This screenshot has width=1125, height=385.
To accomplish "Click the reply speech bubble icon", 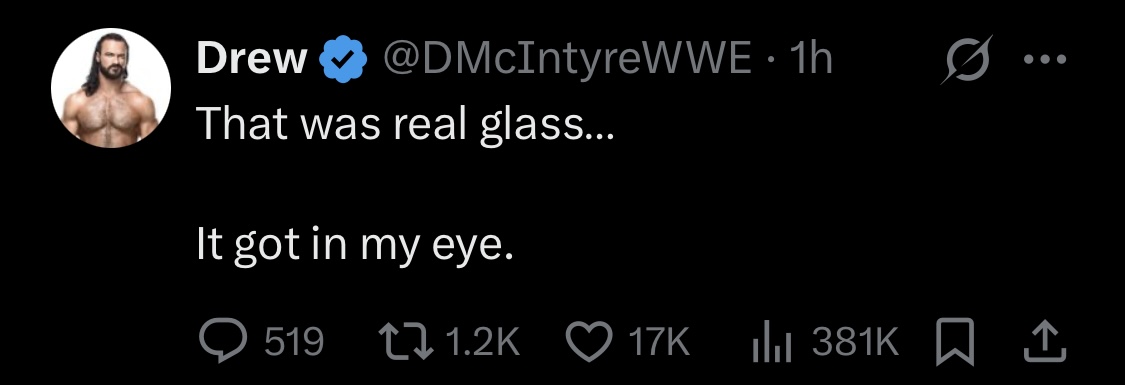I will [222, 342].
